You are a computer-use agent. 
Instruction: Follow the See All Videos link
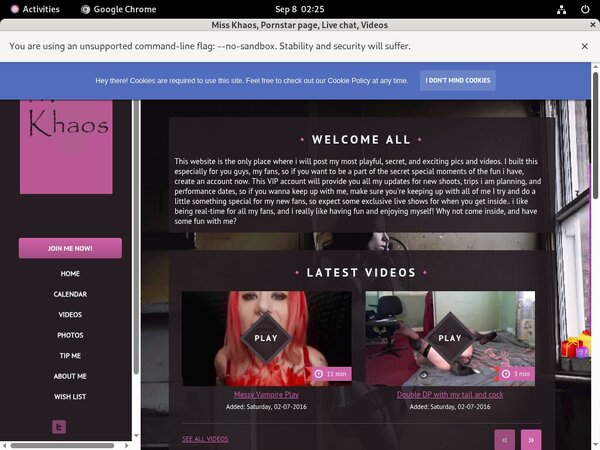click(205, 439)
